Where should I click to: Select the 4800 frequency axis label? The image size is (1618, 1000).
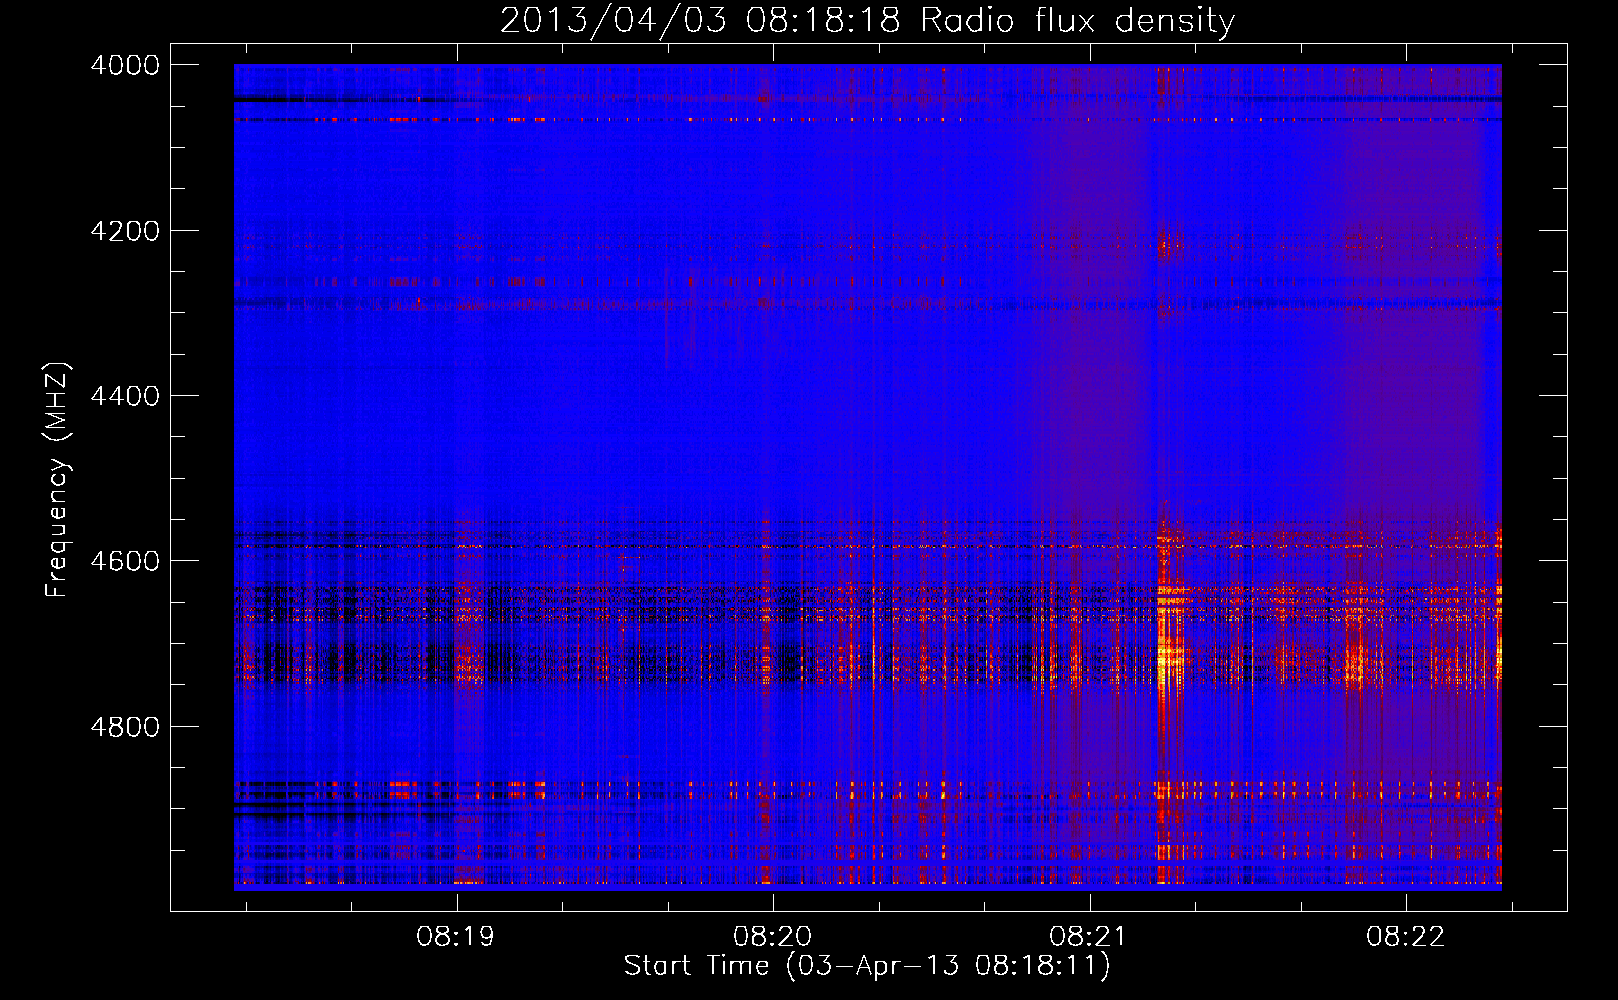pos(125,727)
